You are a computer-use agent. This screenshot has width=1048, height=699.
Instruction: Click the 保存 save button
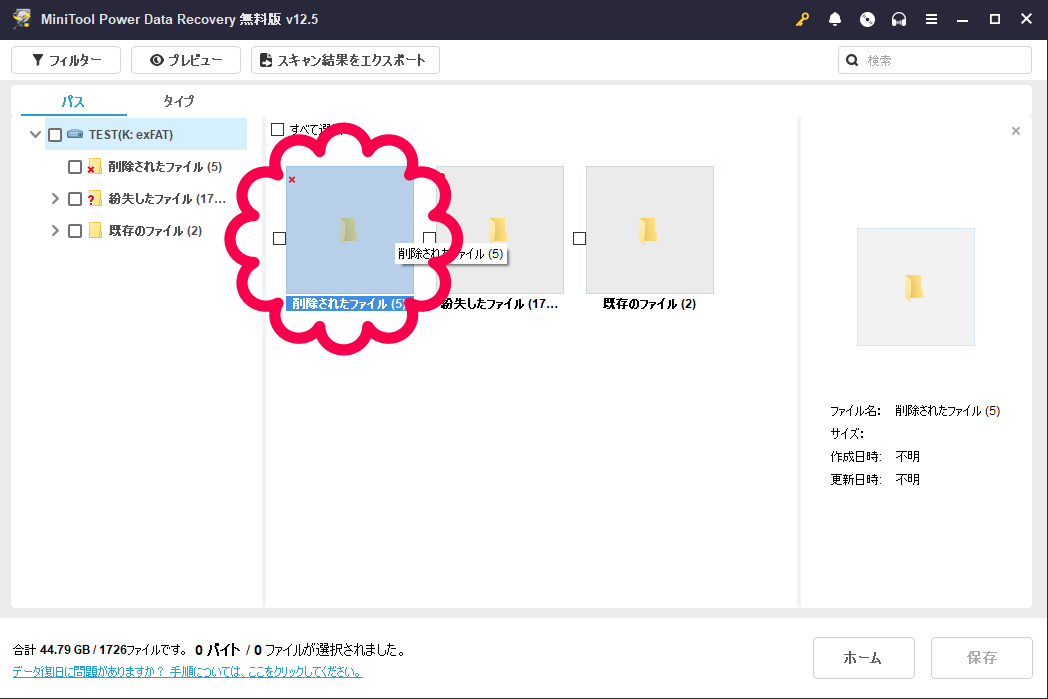[982, 658]
